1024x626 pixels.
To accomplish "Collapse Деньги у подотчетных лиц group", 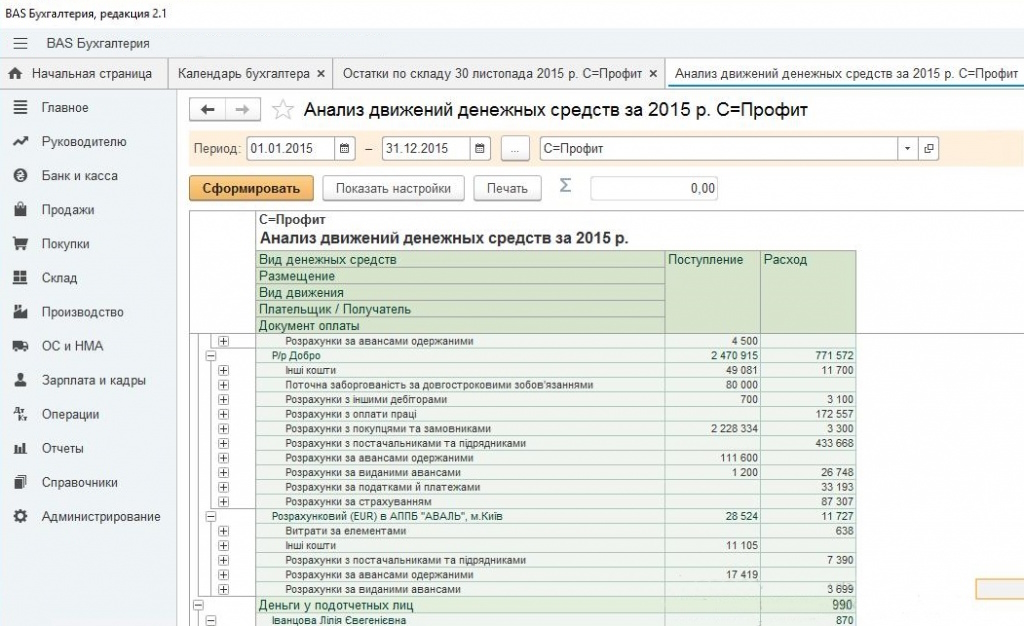I will tap(198, 605).
